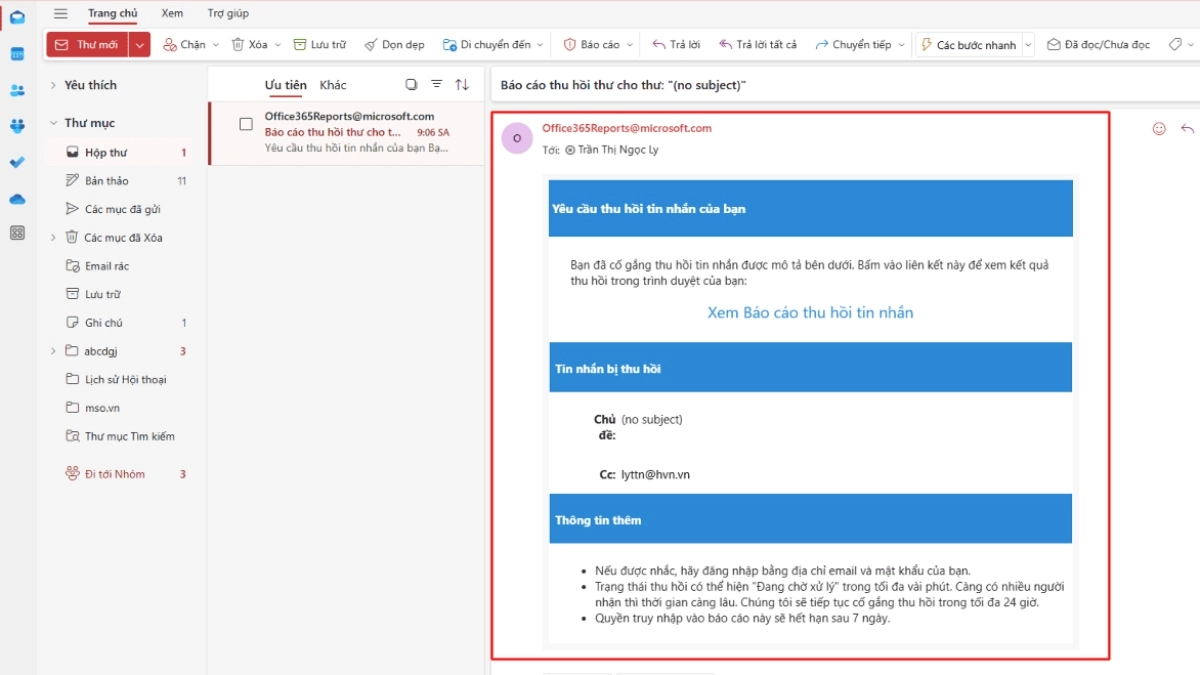This screenshot has height=675, width=1200.
Task: Click the sort icon above the message list
Action: click(461, 85)
